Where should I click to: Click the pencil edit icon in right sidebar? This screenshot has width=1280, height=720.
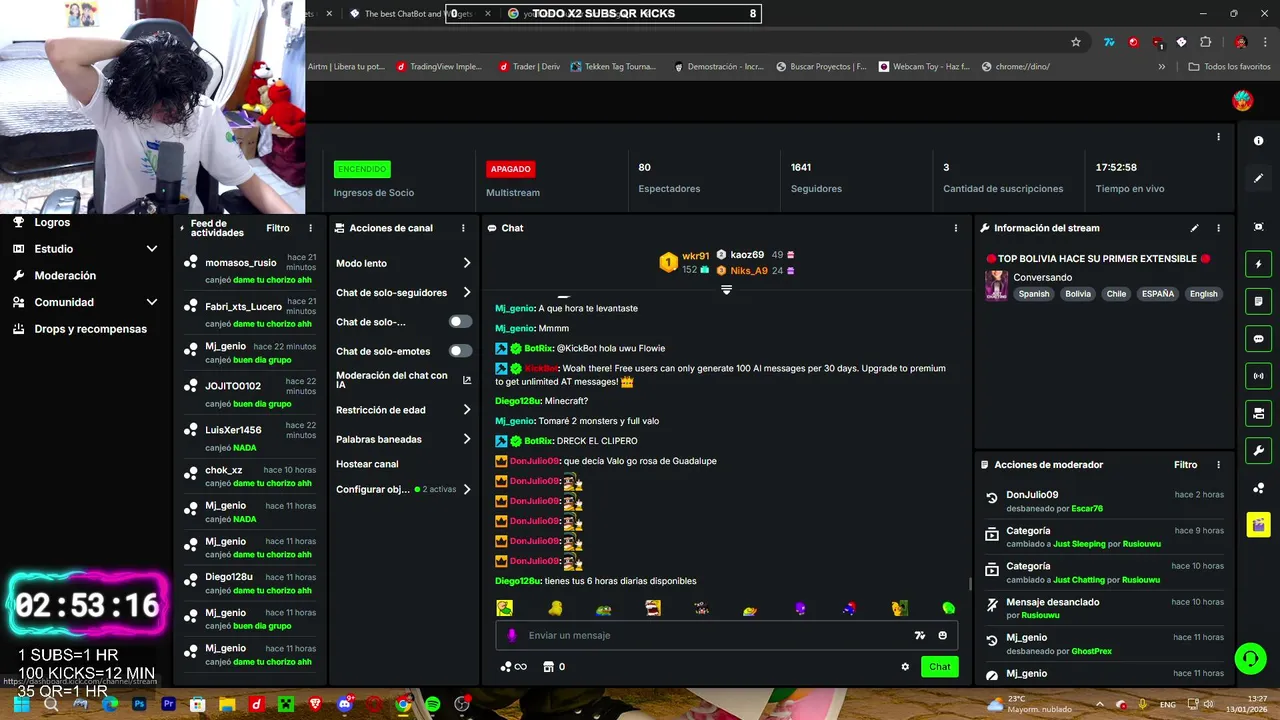[1258, 178]
